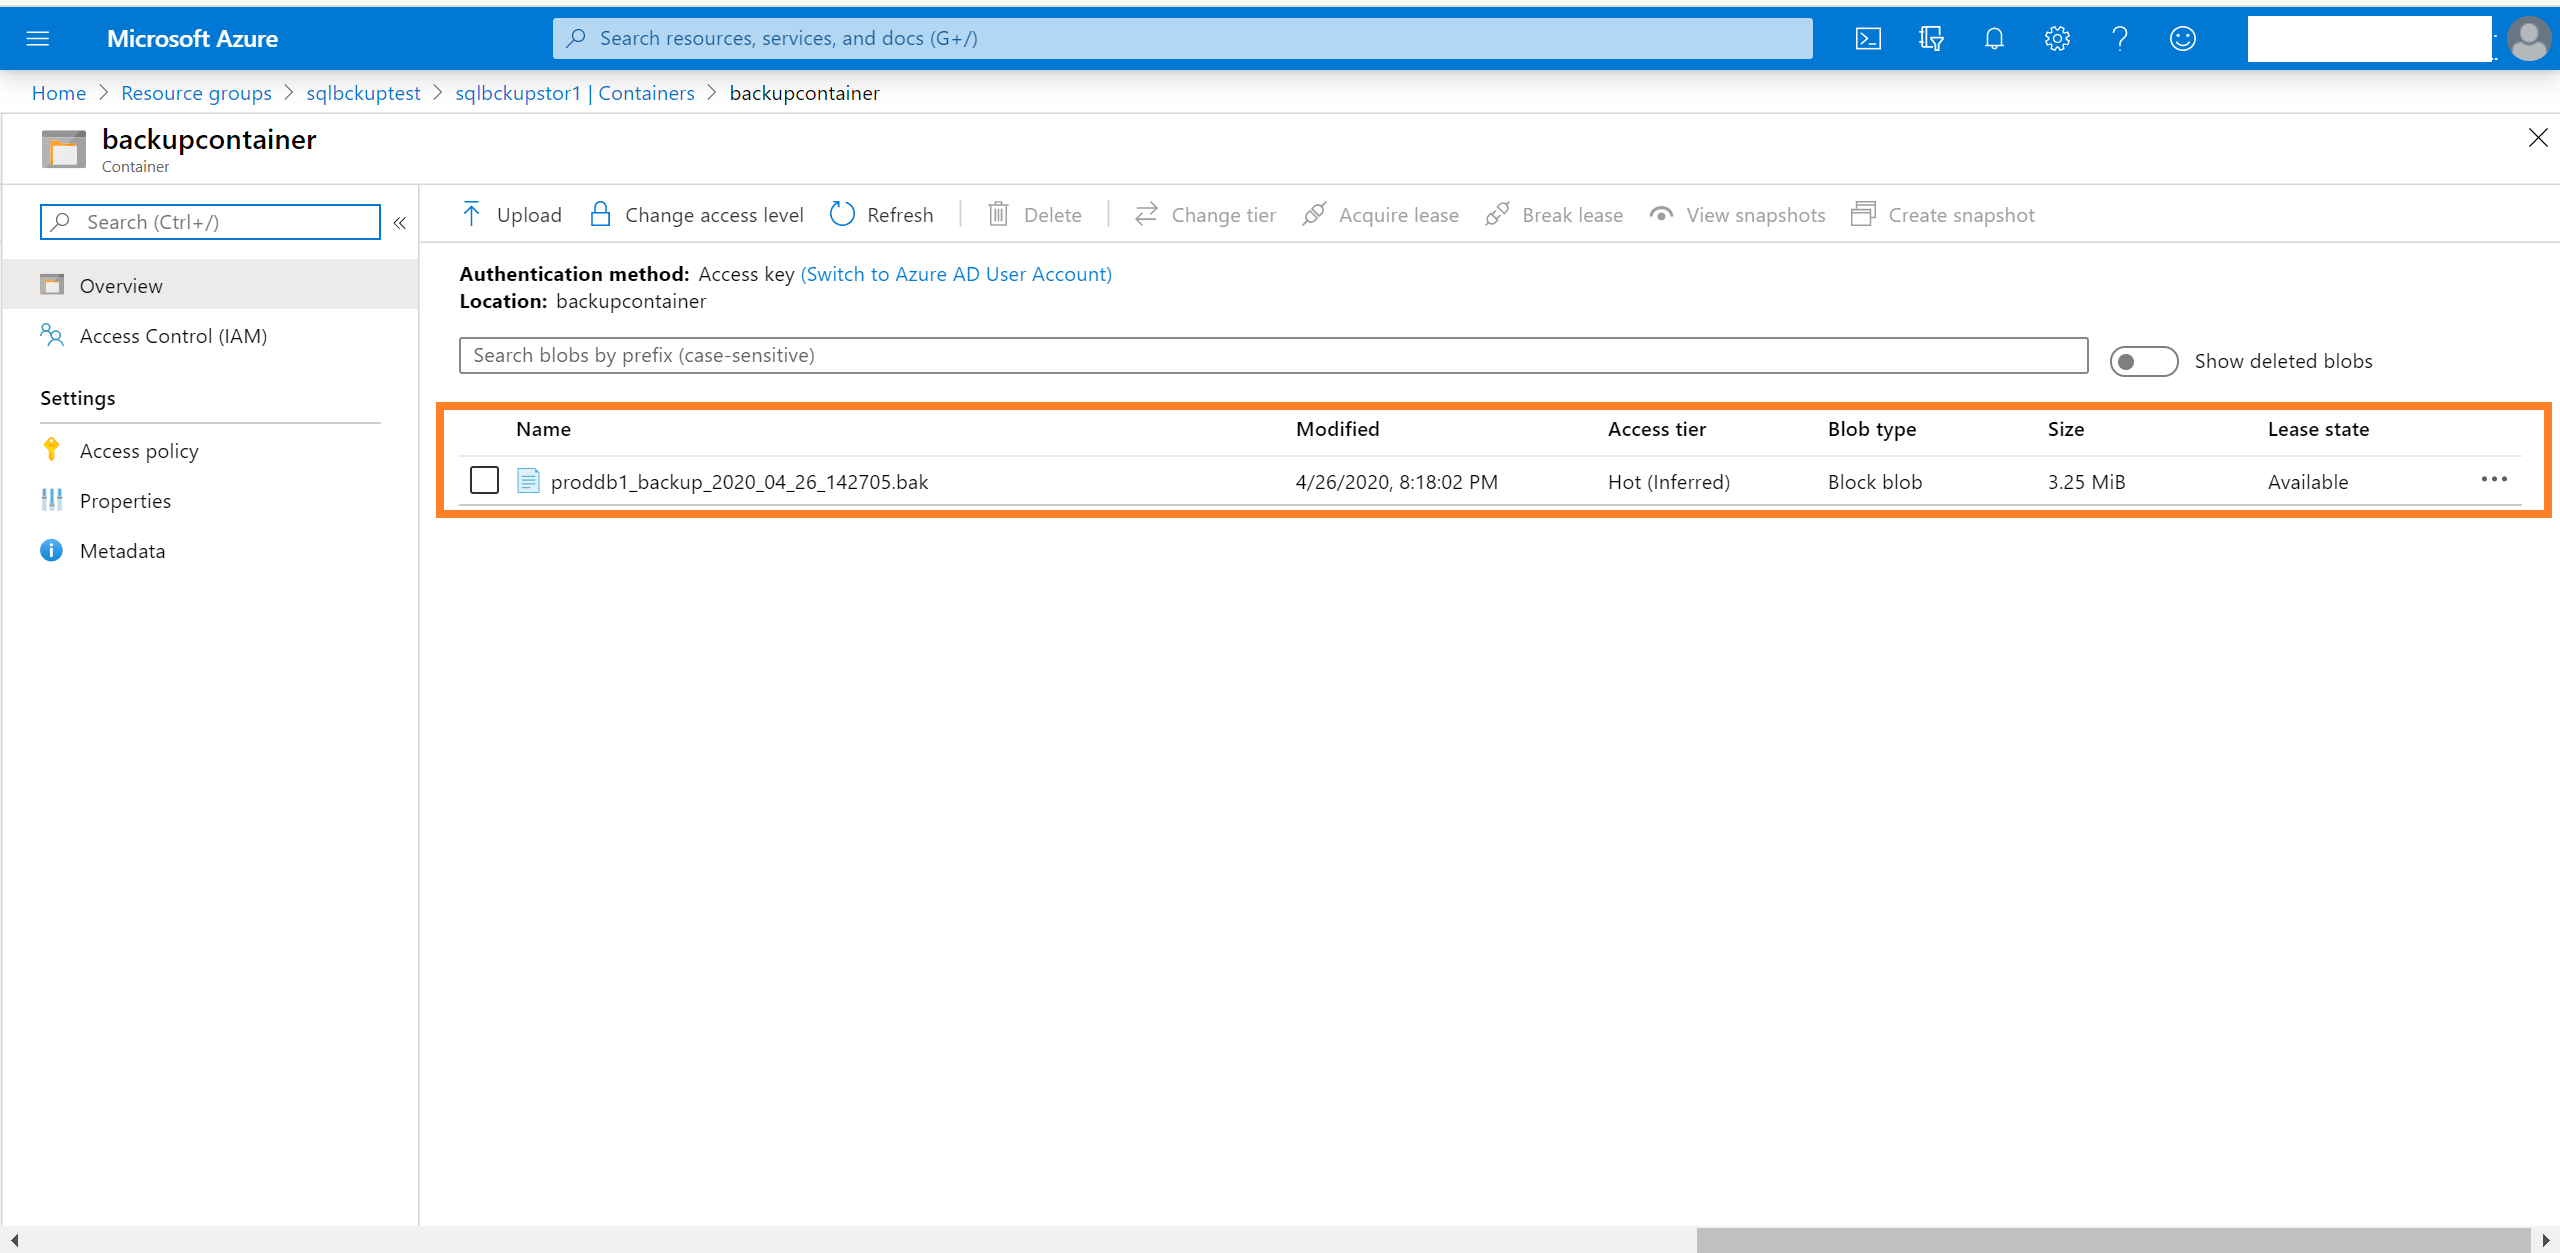
Task: Open the blob row ellipsis menu
Action: [x=2494, y=480]
